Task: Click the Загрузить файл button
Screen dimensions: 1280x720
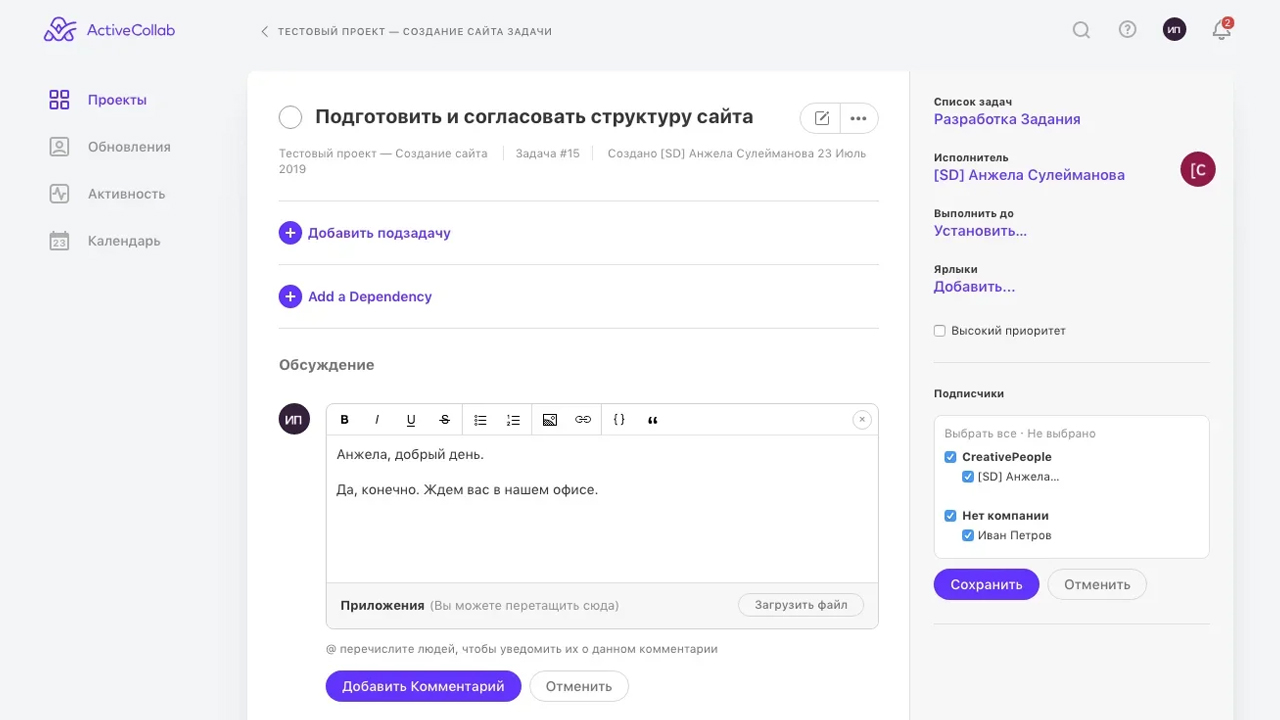Action: [800, 605]
